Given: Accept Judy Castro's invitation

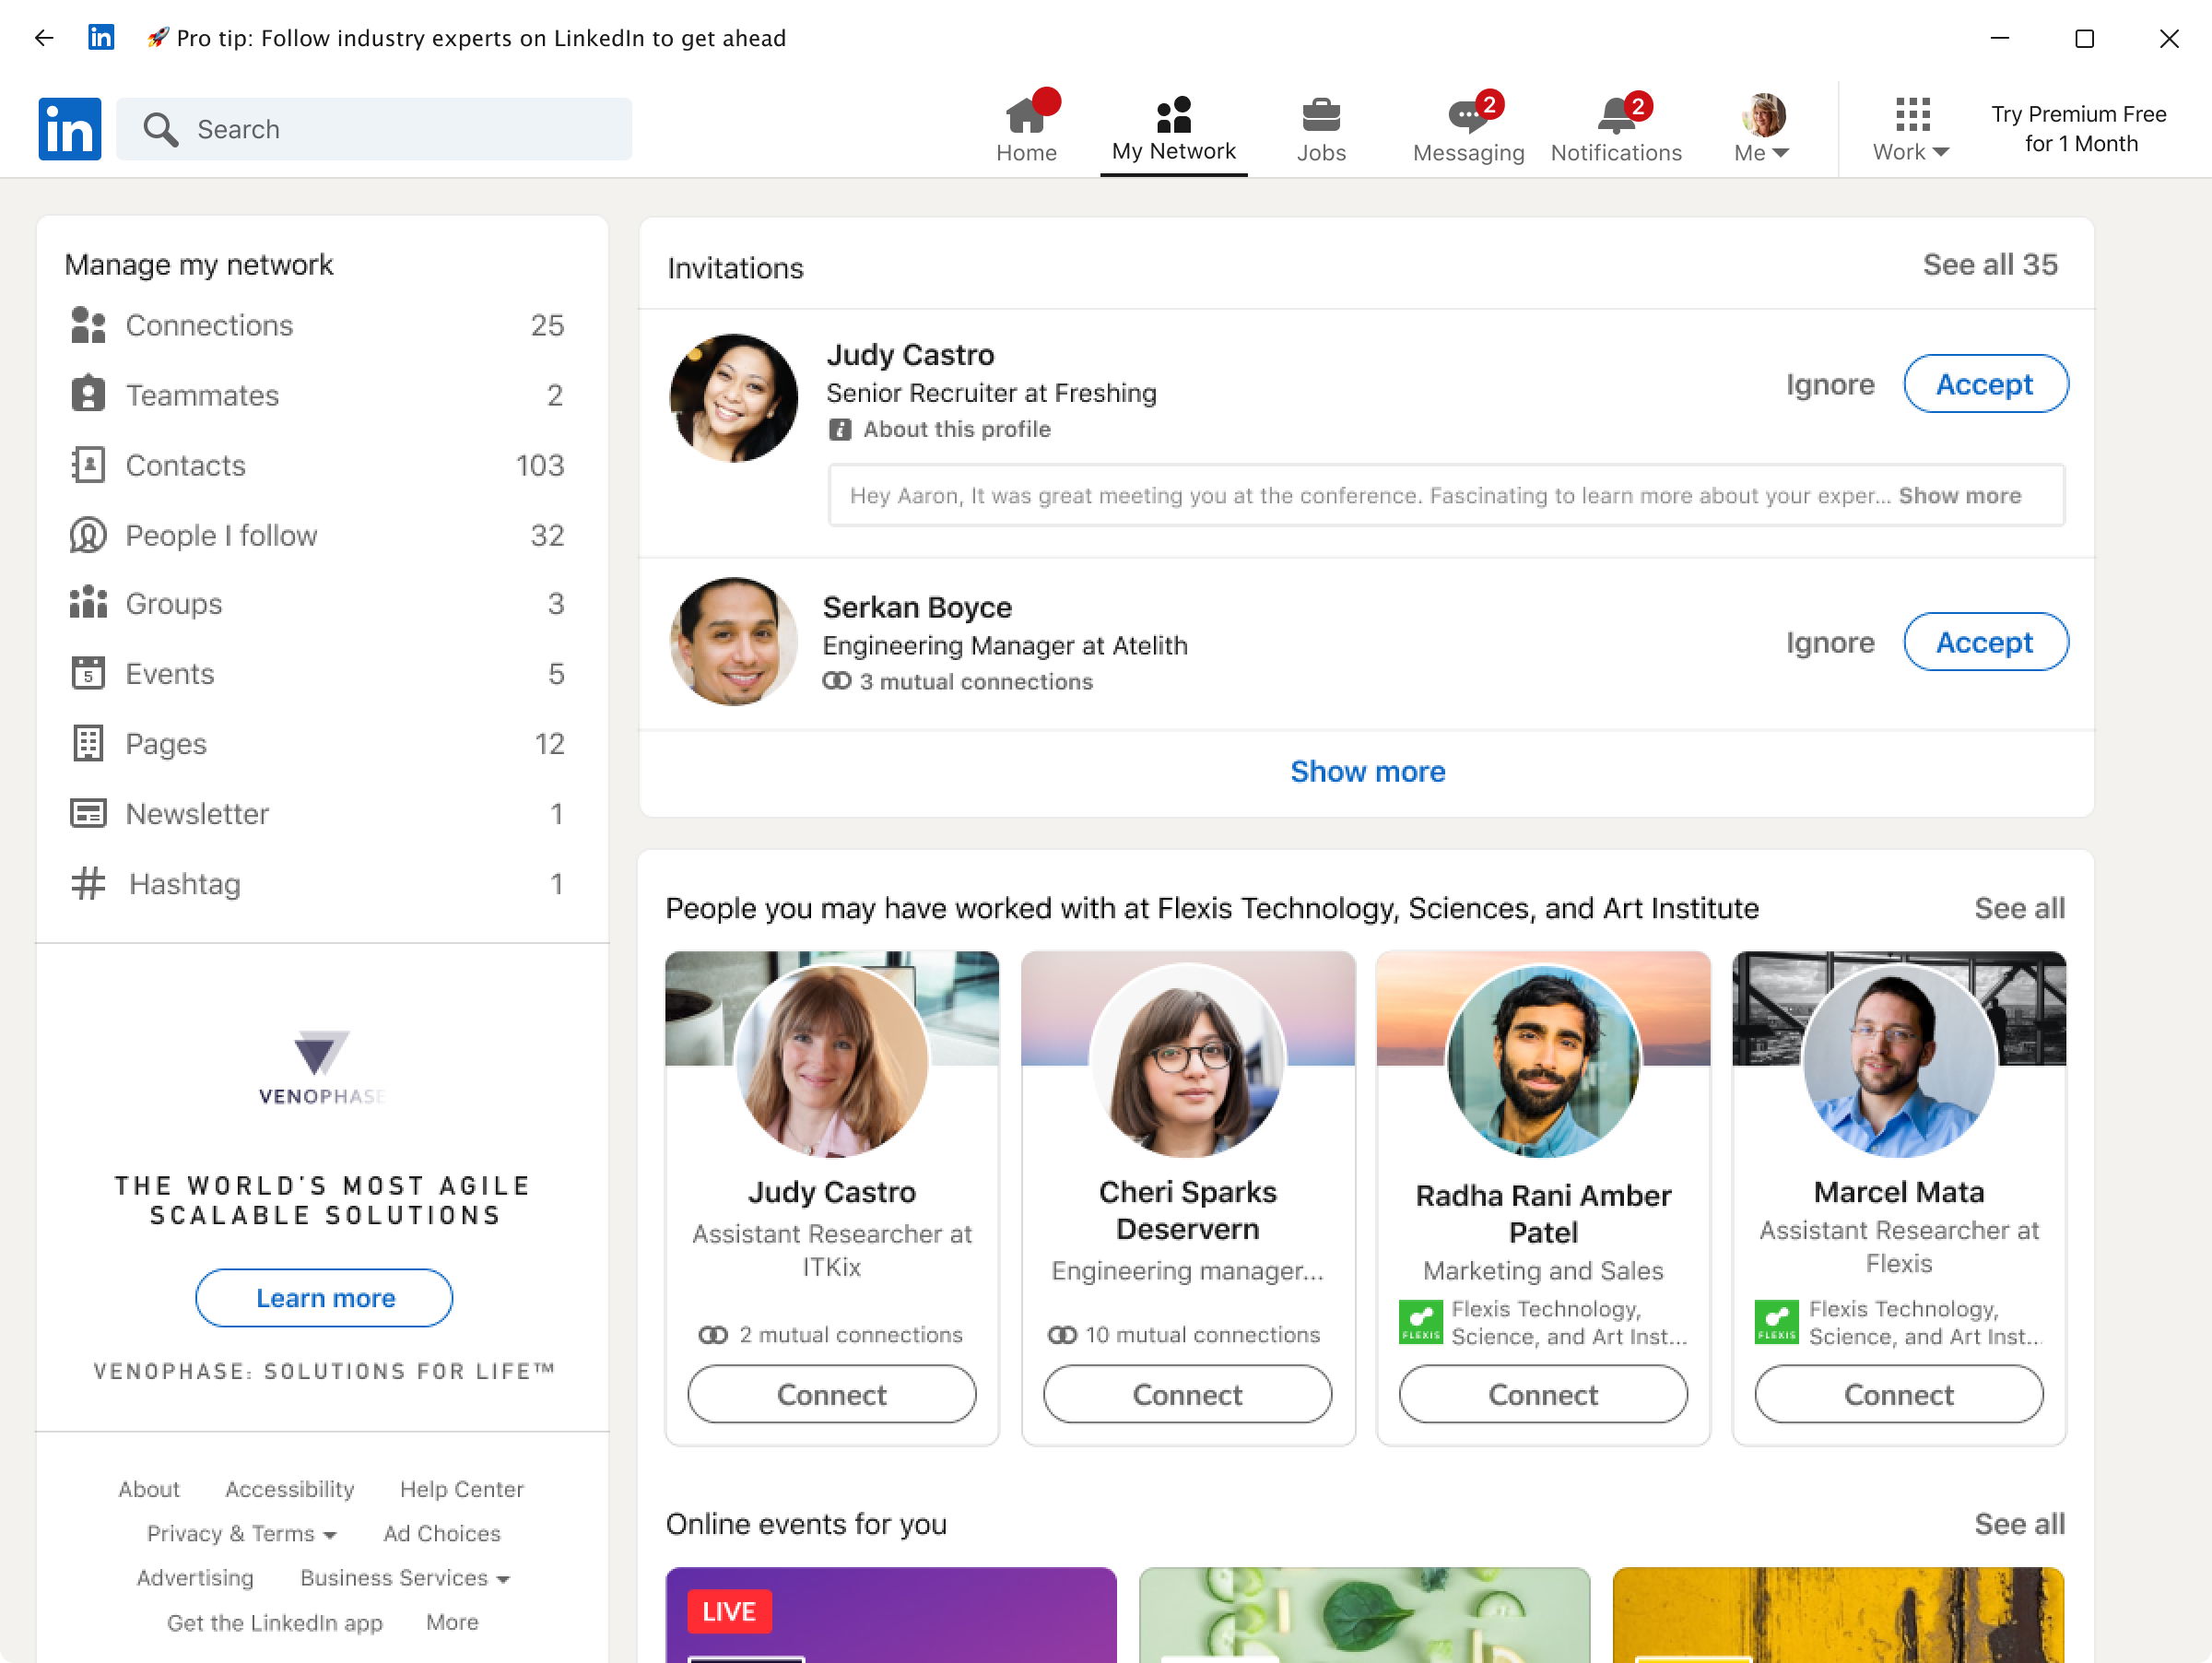Looking at the screenshot, I should 1984,384.
